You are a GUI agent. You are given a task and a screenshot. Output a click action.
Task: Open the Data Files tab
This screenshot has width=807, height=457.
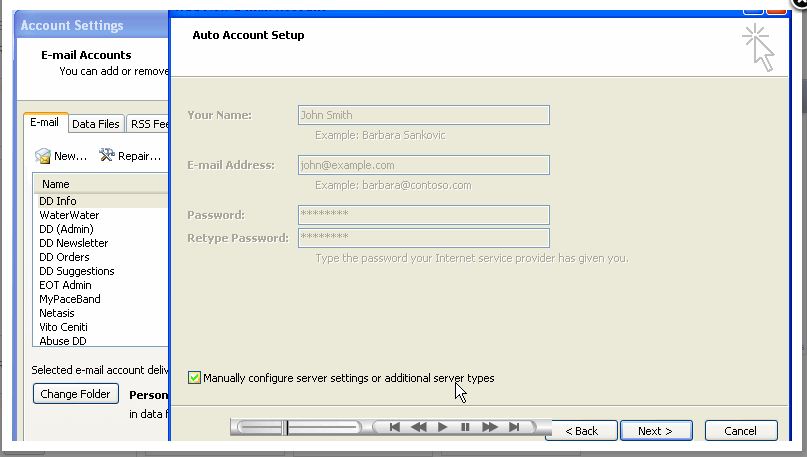pos(96,124)
